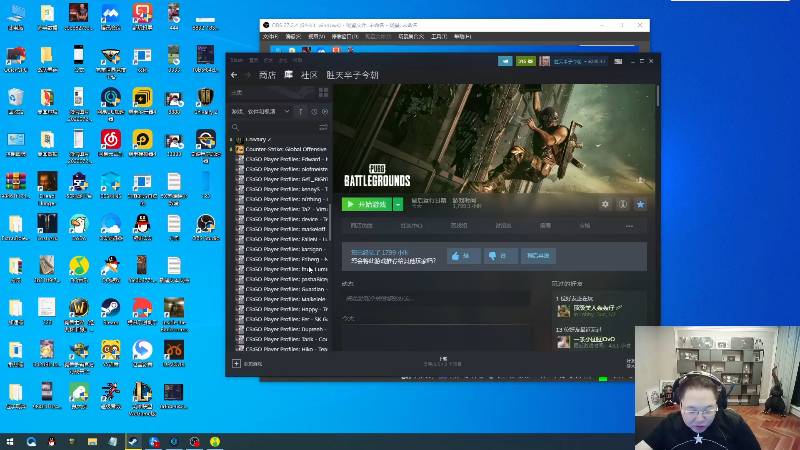Click the blue announcements button in Steam header
800x450 pixels.
pyautogui.click(x=505, y=61)
